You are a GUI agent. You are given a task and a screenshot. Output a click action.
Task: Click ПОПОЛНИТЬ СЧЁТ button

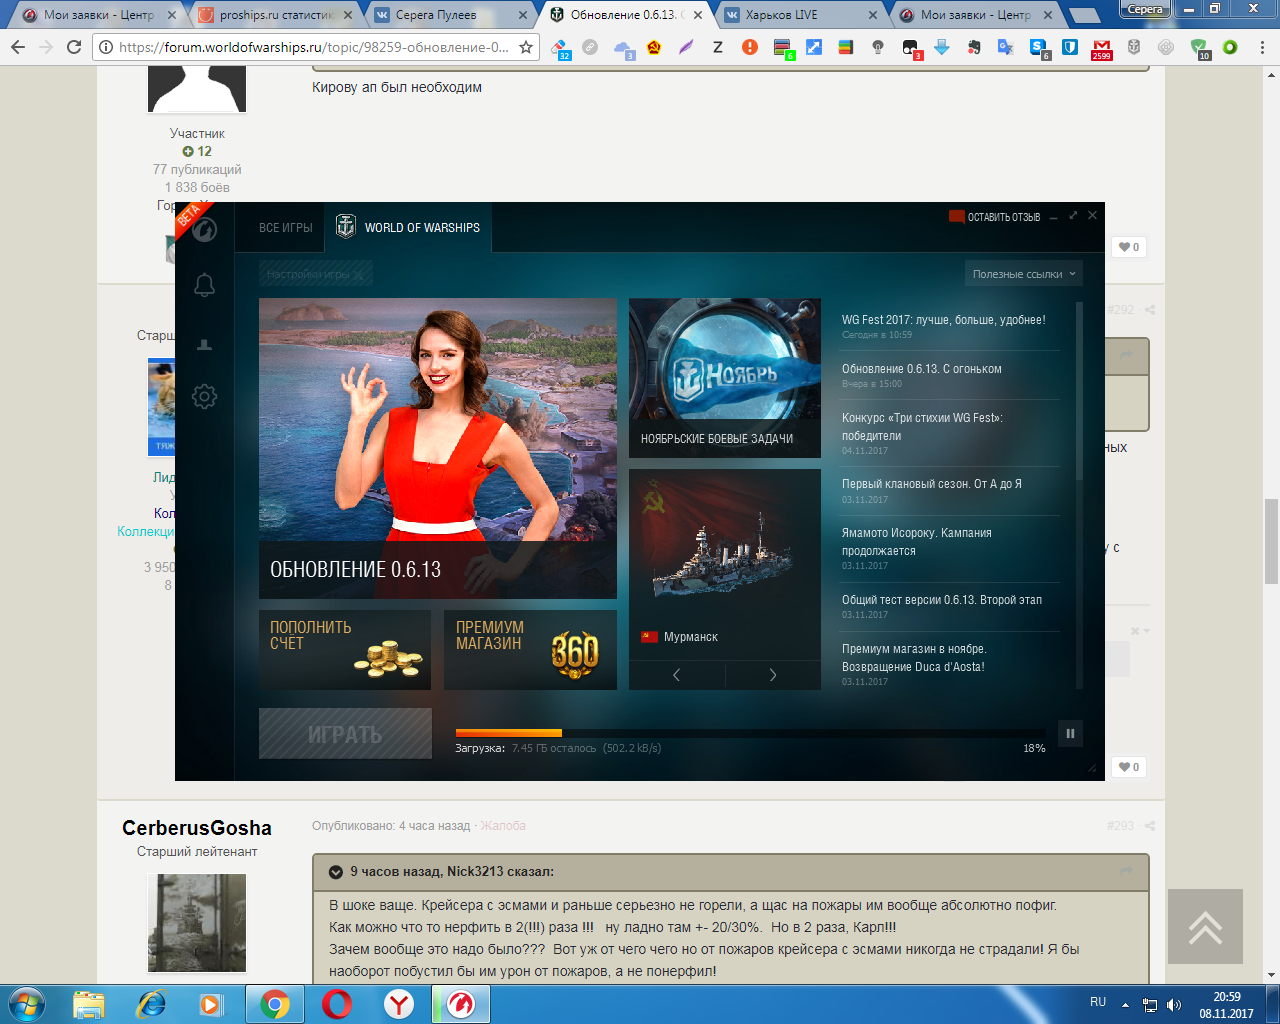(345, 650)
